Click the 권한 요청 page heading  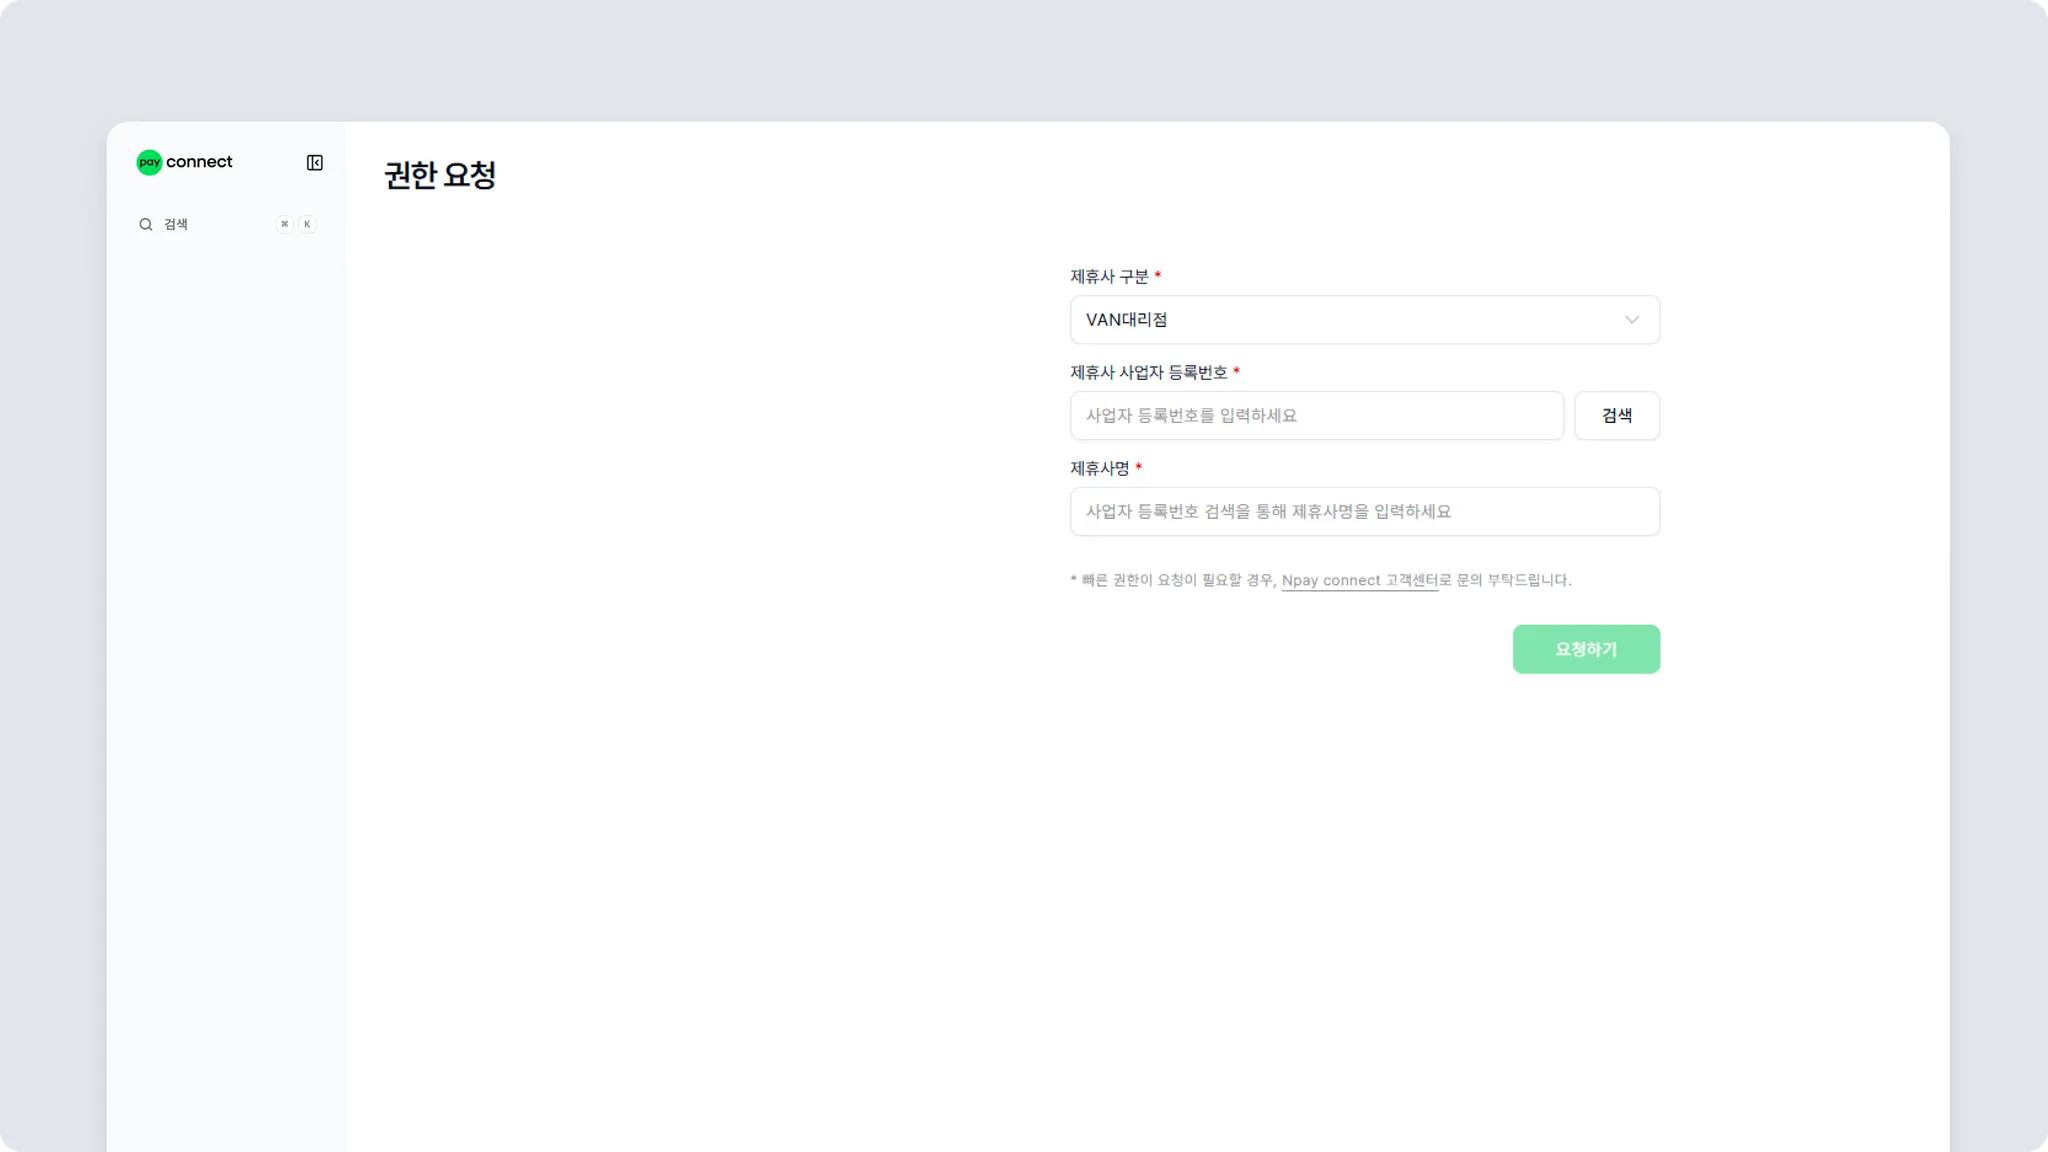click(440, 176)
